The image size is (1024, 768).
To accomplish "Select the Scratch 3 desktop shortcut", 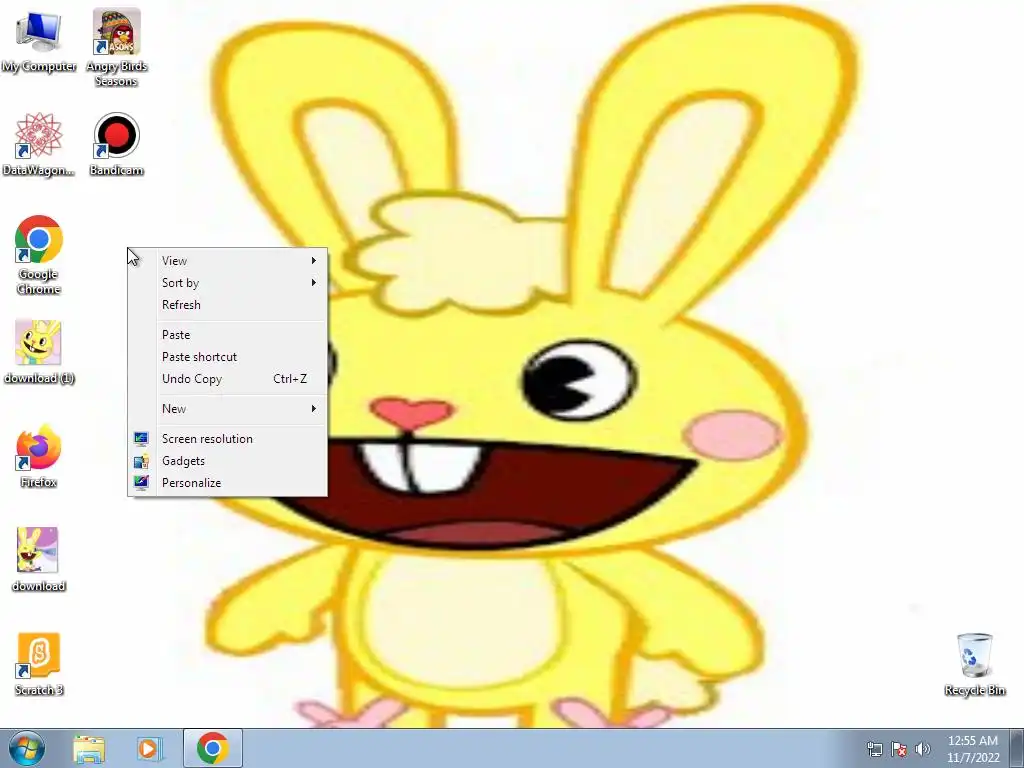I will click(x=39, y=664).
